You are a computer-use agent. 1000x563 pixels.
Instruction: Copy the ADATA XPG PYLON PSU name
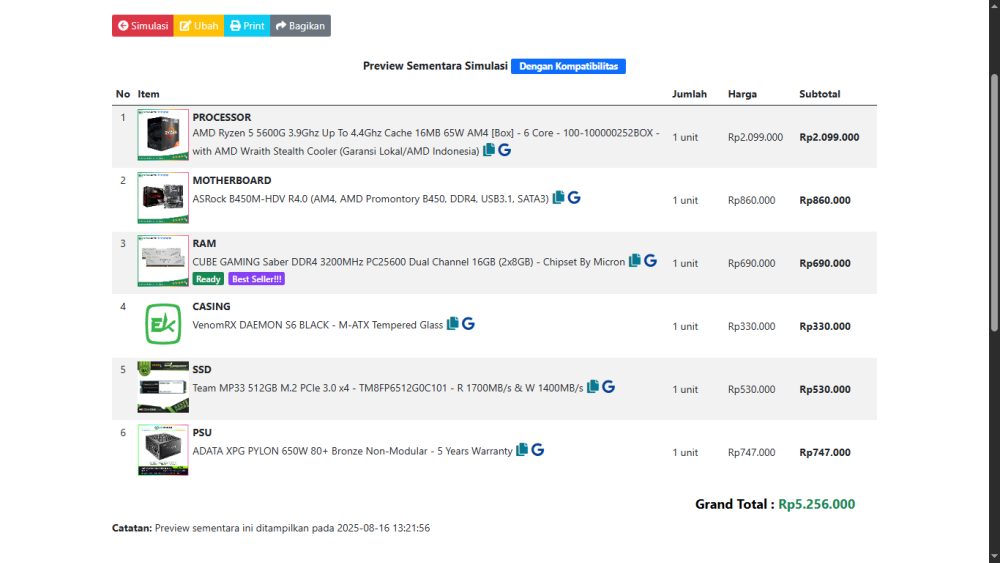[x=522, y=450]
